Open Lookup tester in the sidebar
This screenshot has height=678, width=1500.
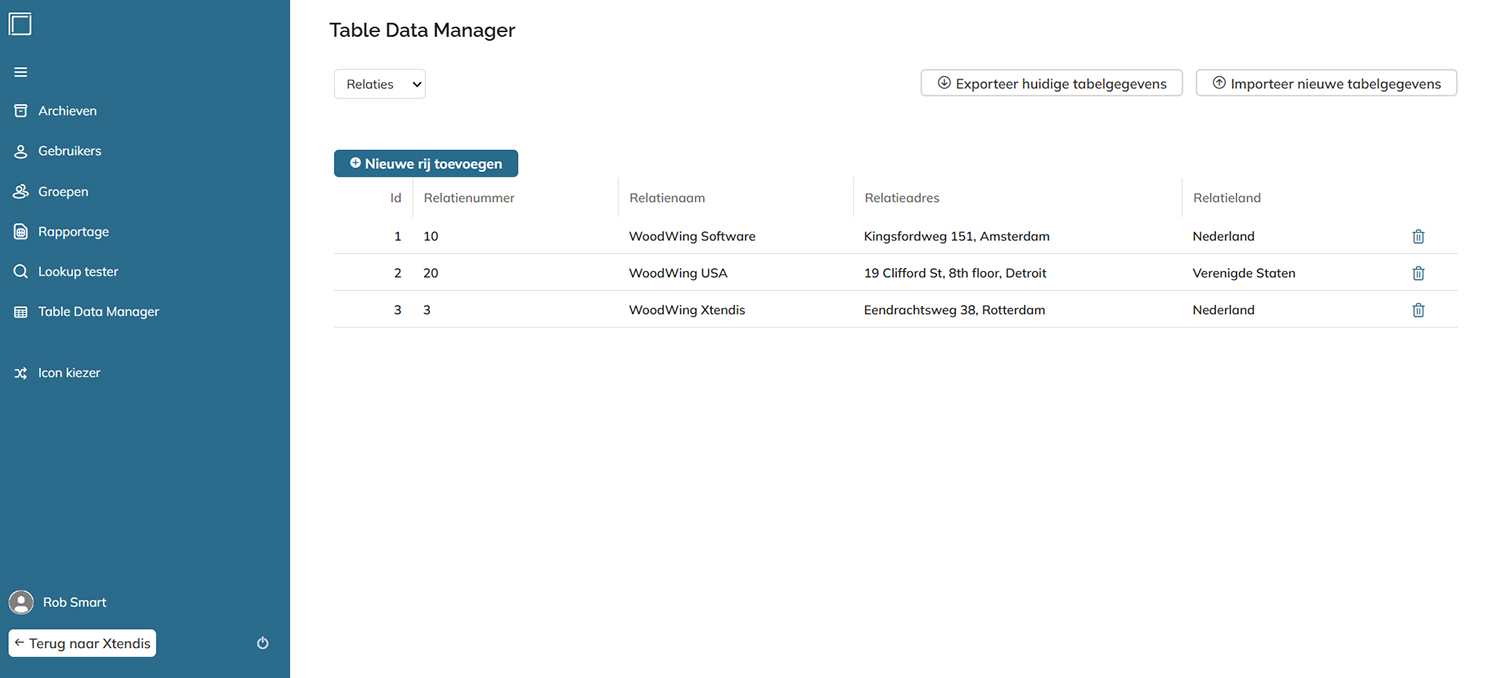(78, 271)
